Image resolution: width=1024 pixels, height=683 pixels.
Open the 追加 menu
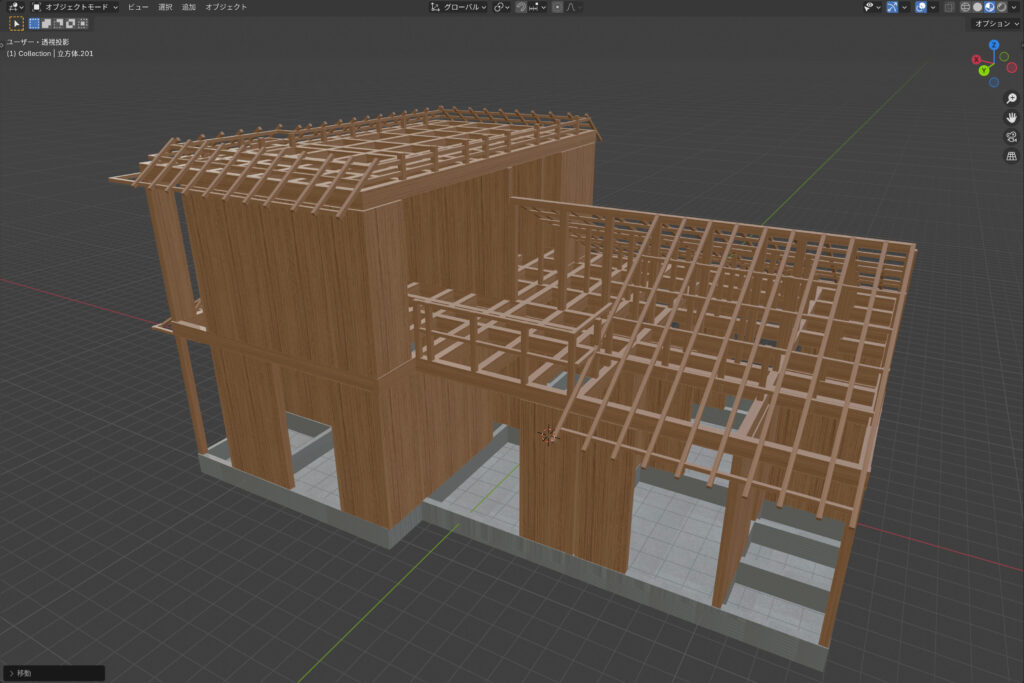[x=188, y=7]
